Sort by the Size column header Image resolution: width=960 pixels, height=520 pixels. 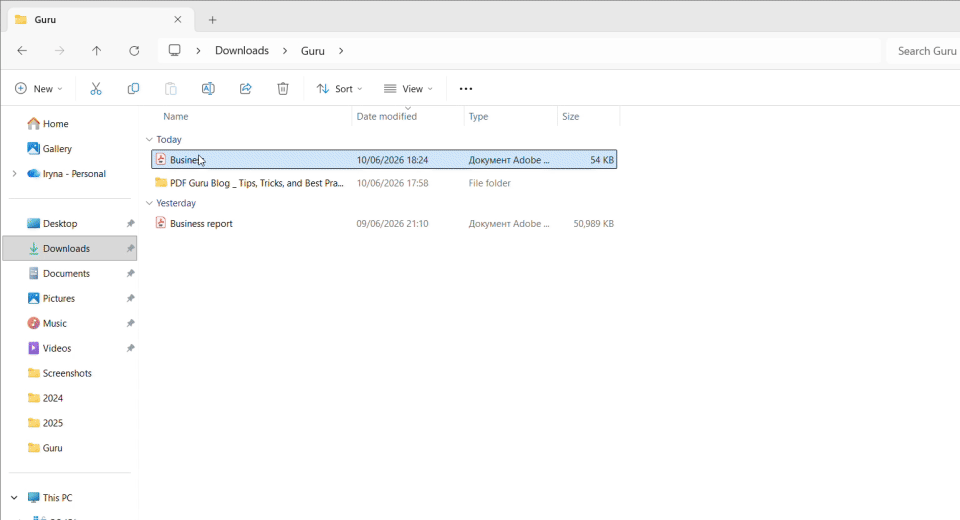pyautogui.click(x=571, y=116)
